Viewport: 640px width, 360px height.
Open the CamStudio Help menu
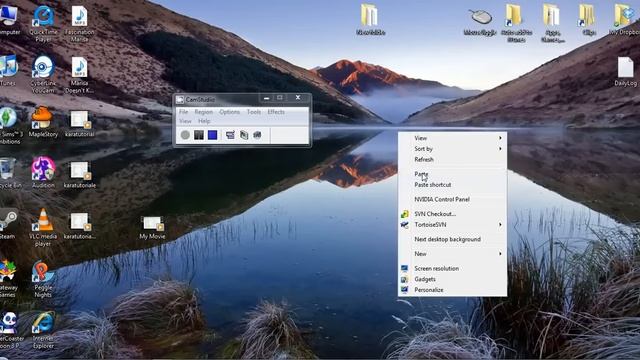tap(204, 121)
